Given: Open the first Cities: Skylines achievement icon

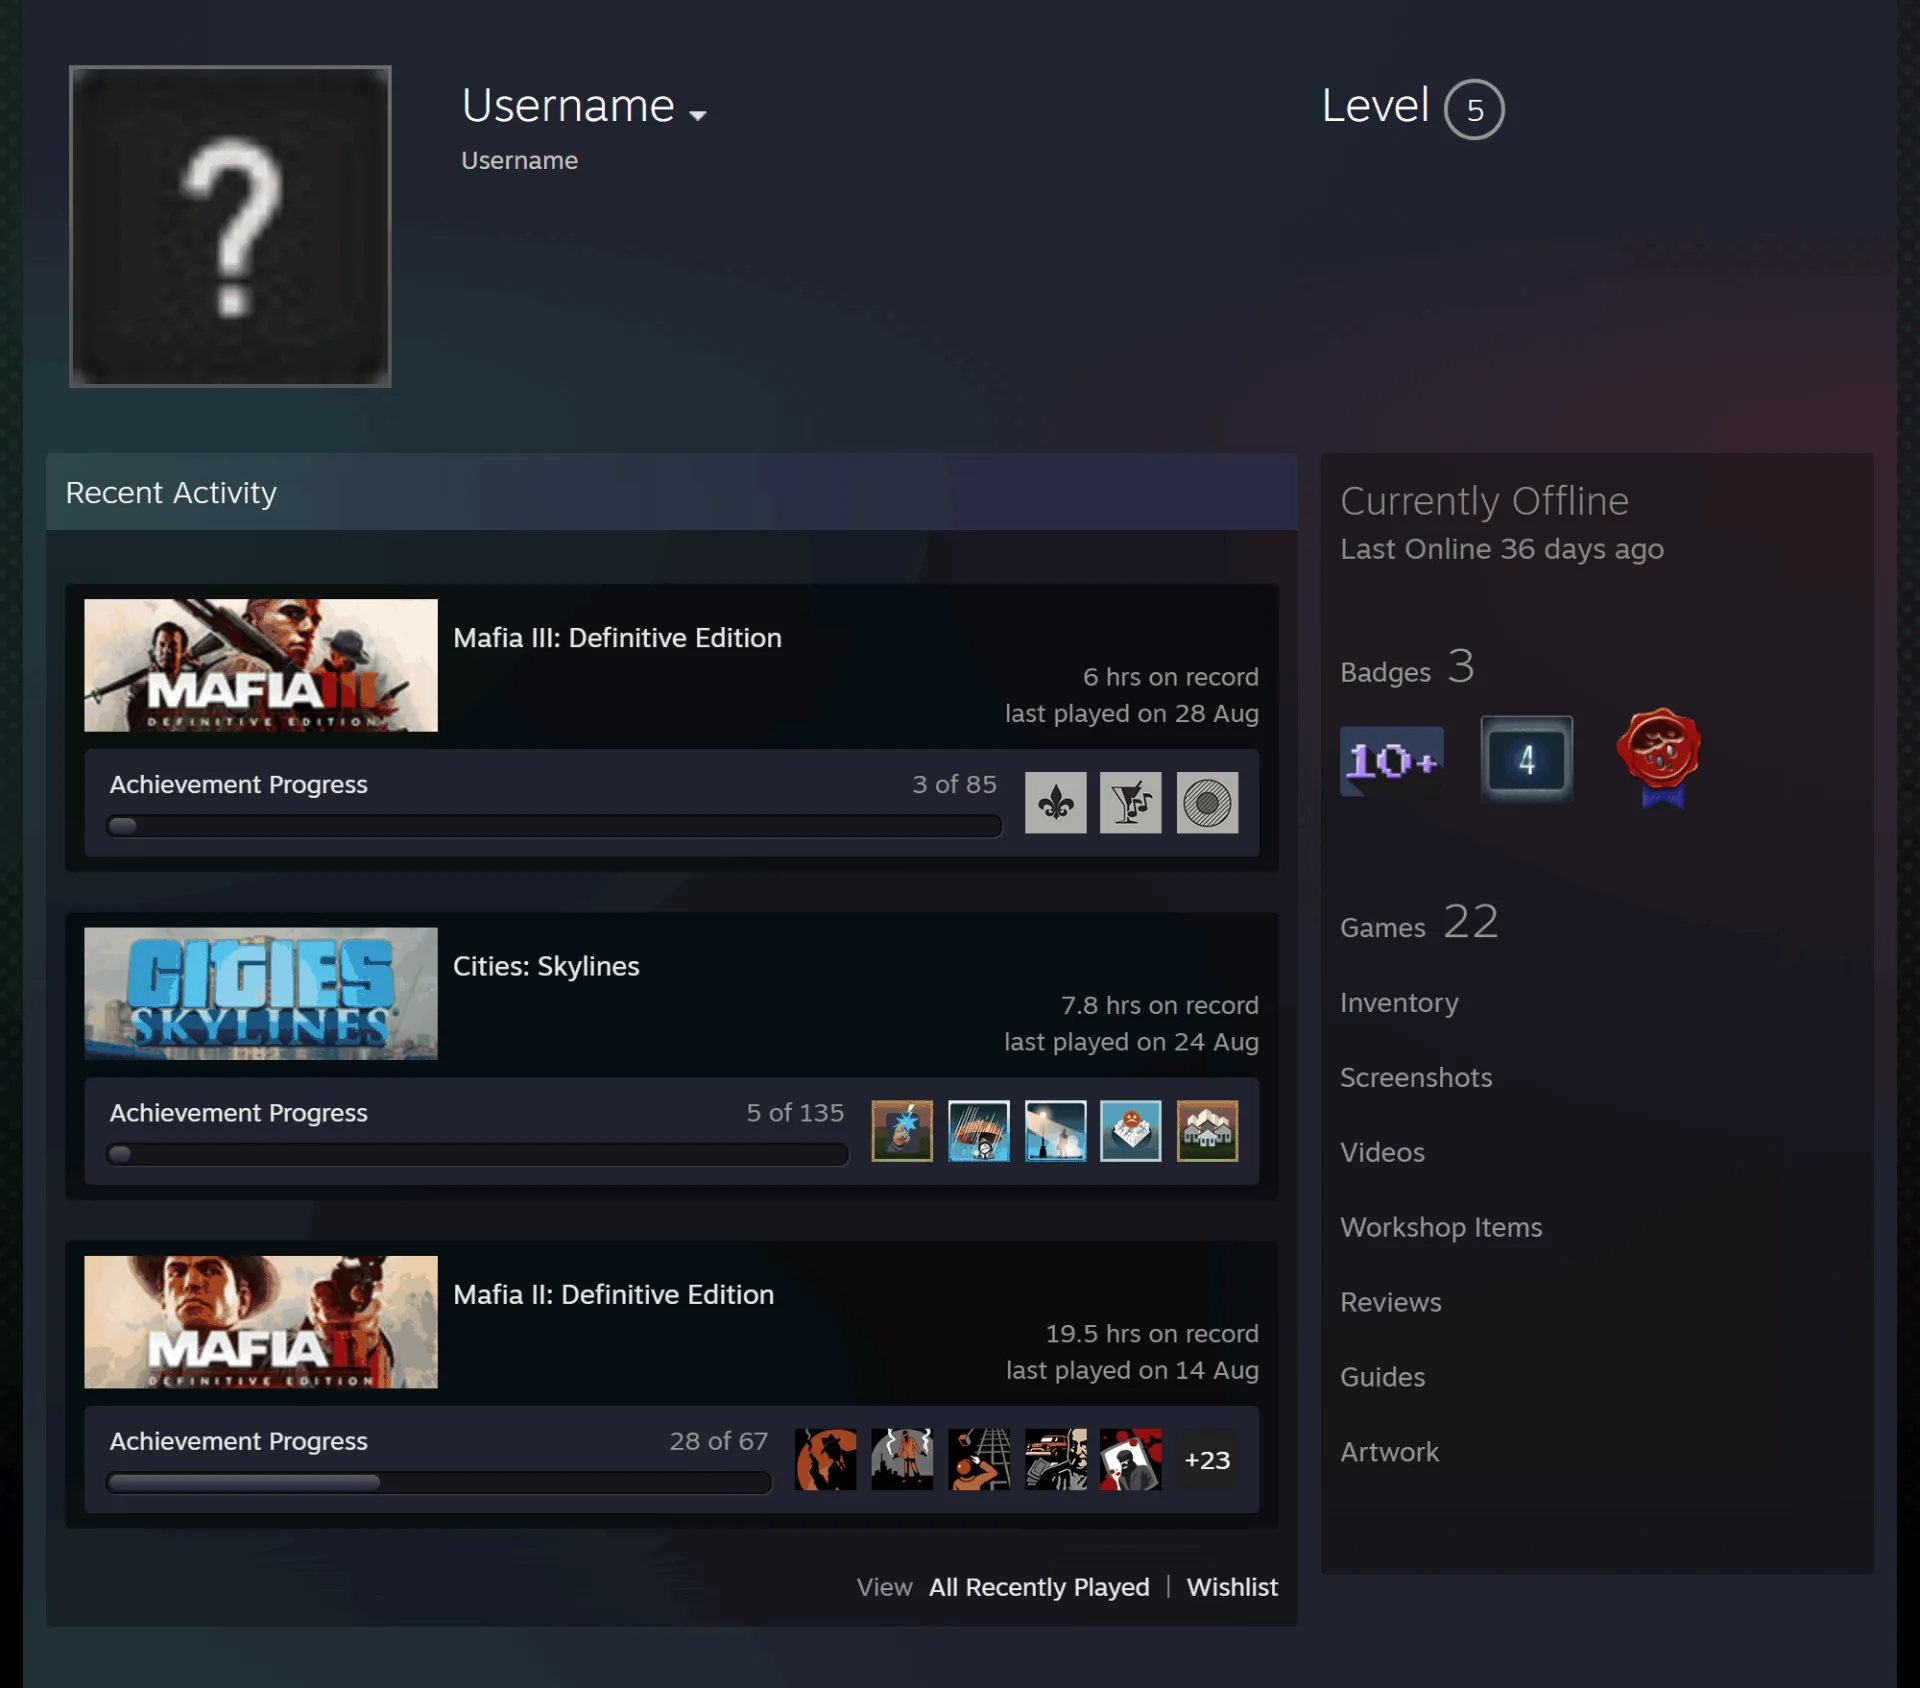Looking at the screenshot, I should 902,1131.
